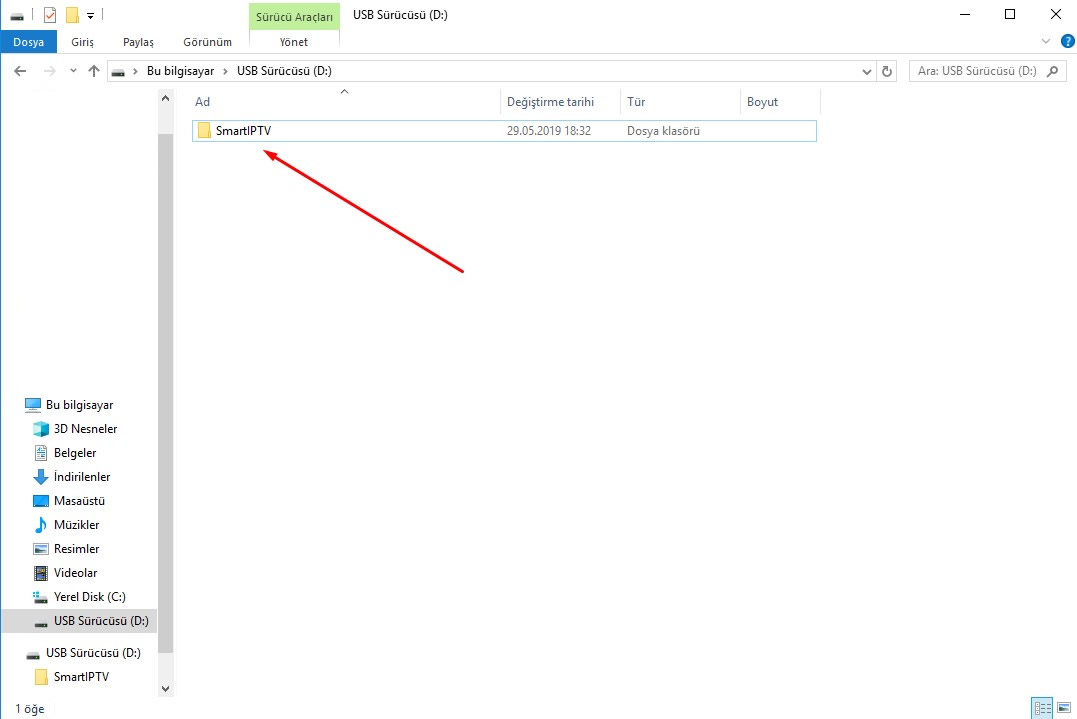Click the İndirilenler download arrow icon
This screenshot has width=1077, height=719.
click(x=41, y=477)
